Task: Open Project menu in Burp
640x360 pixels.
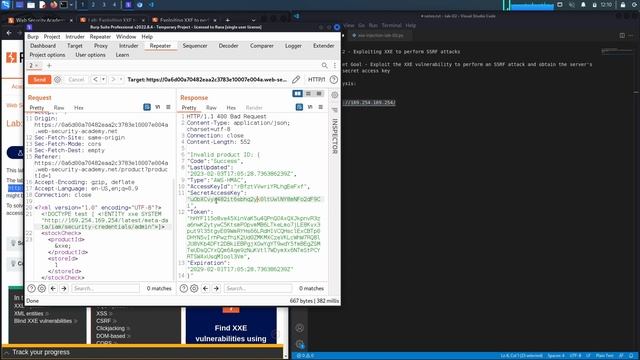Action: tap(52, 37)
